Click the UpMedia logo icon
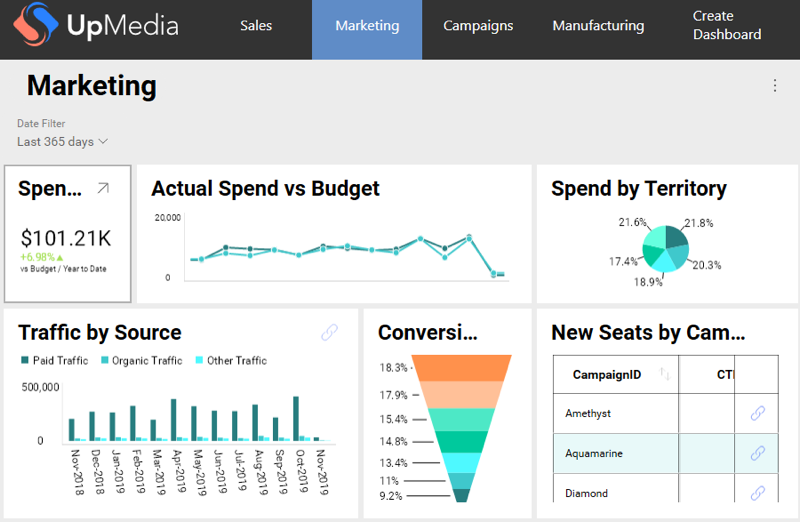 pos(34,27)
